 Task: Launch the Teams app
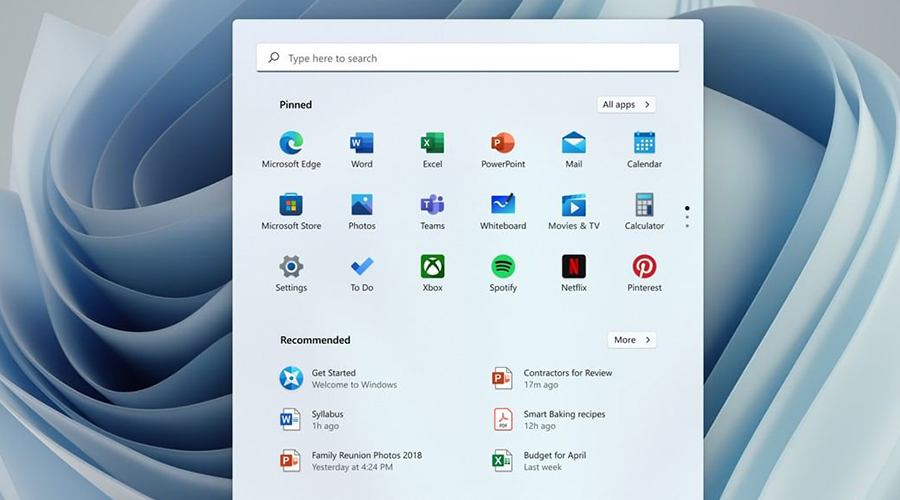coord(432,205)
